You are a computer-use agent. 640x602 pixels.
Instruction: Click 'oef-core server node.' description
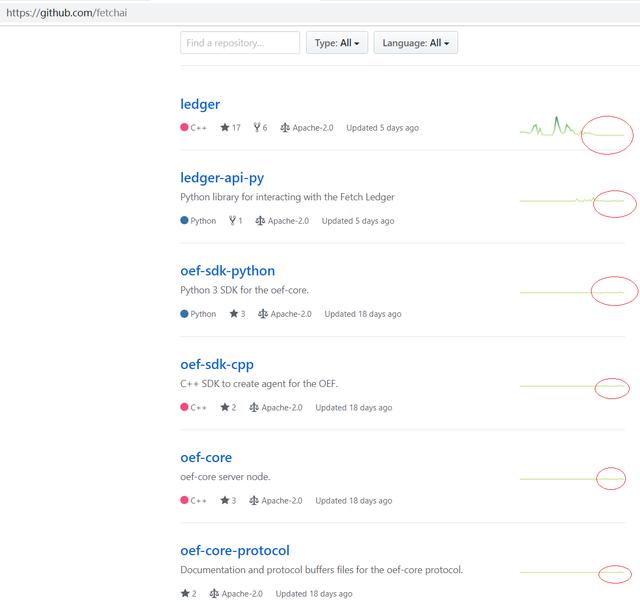point(225,477)
